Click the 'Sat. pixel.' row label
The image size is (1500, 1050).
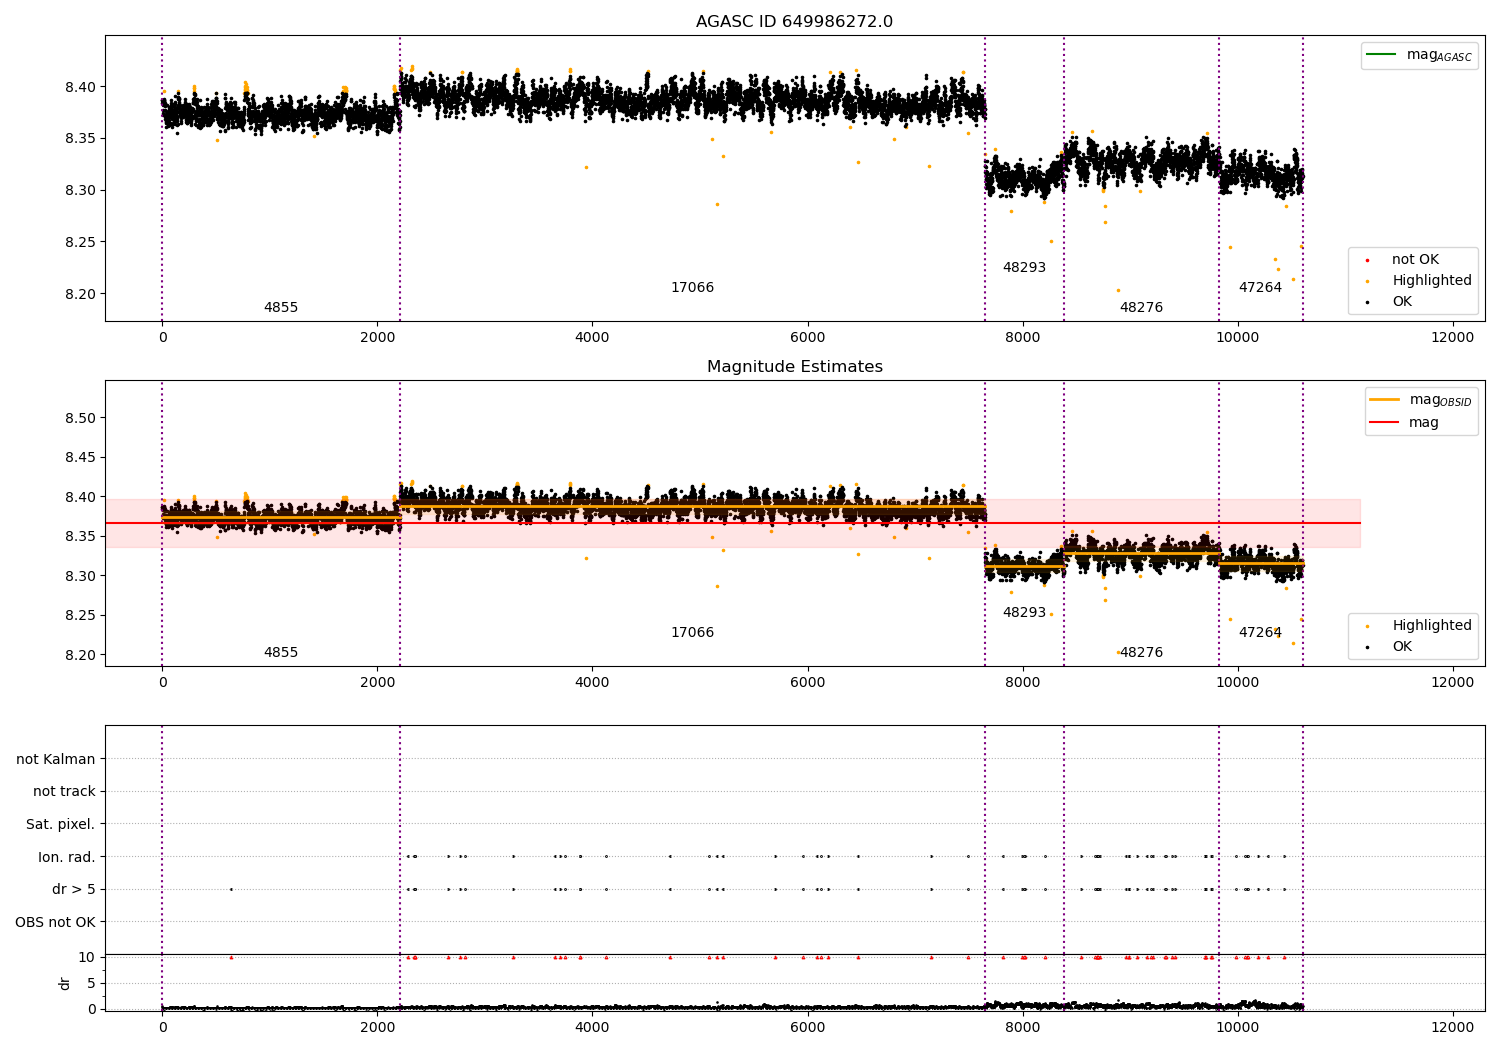[60, 825]
